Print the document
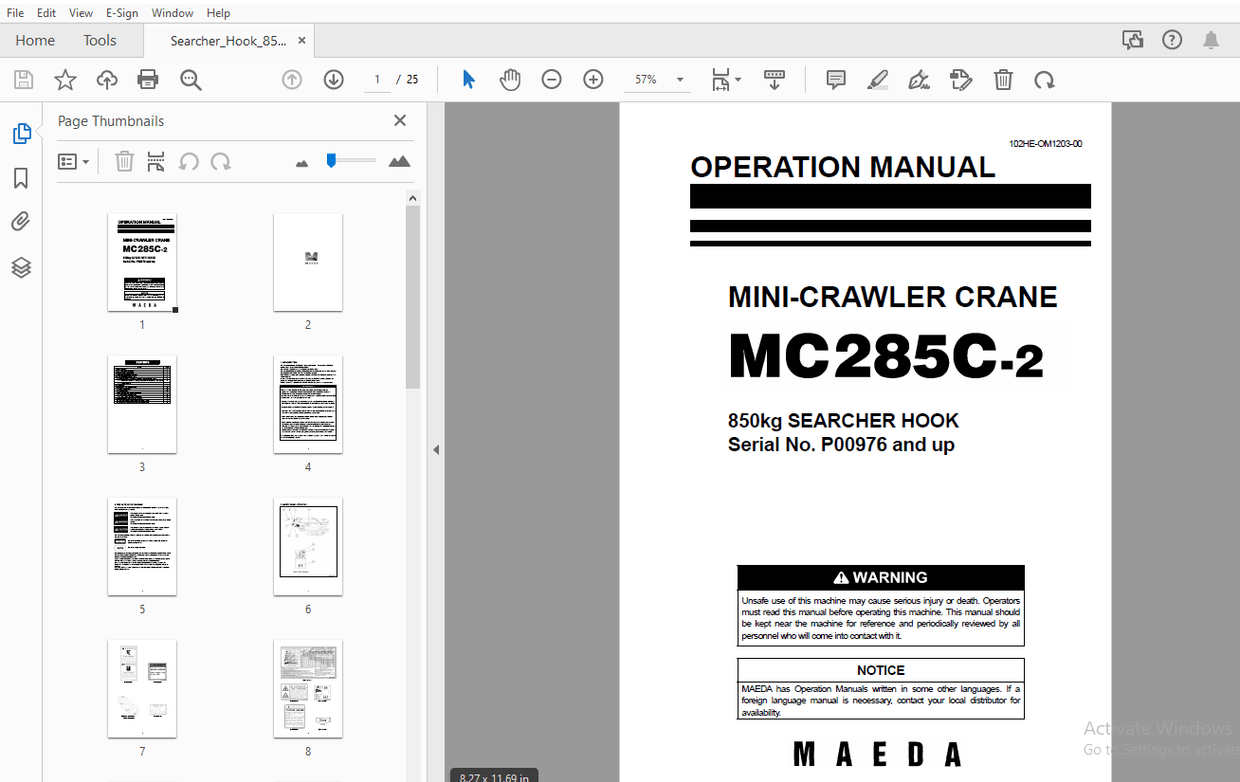1240x782 pixels. [148, 79]
